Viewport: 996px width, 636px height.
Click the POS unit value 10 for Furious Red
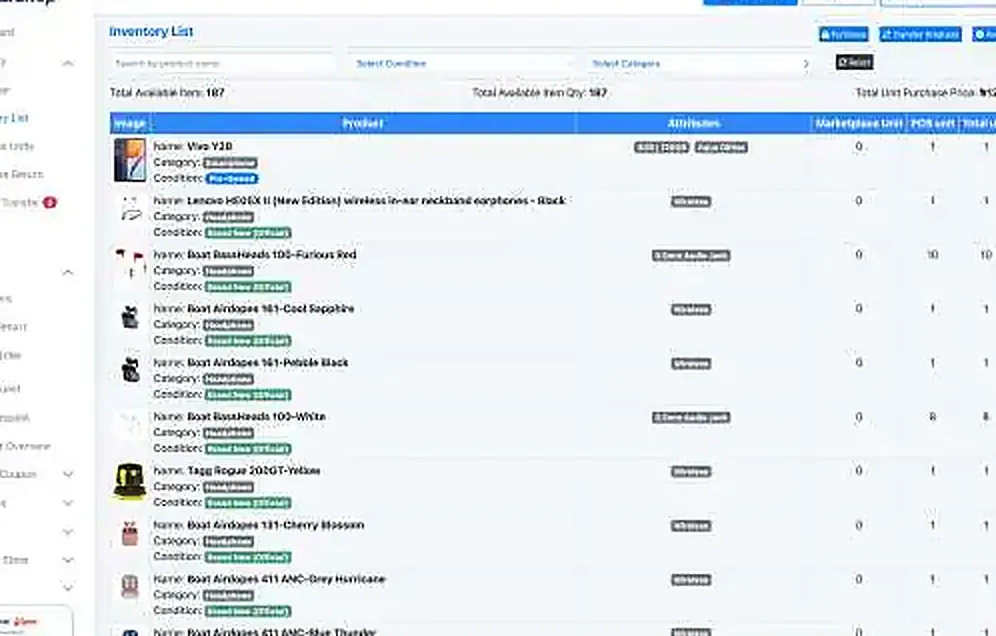(932, 255)
